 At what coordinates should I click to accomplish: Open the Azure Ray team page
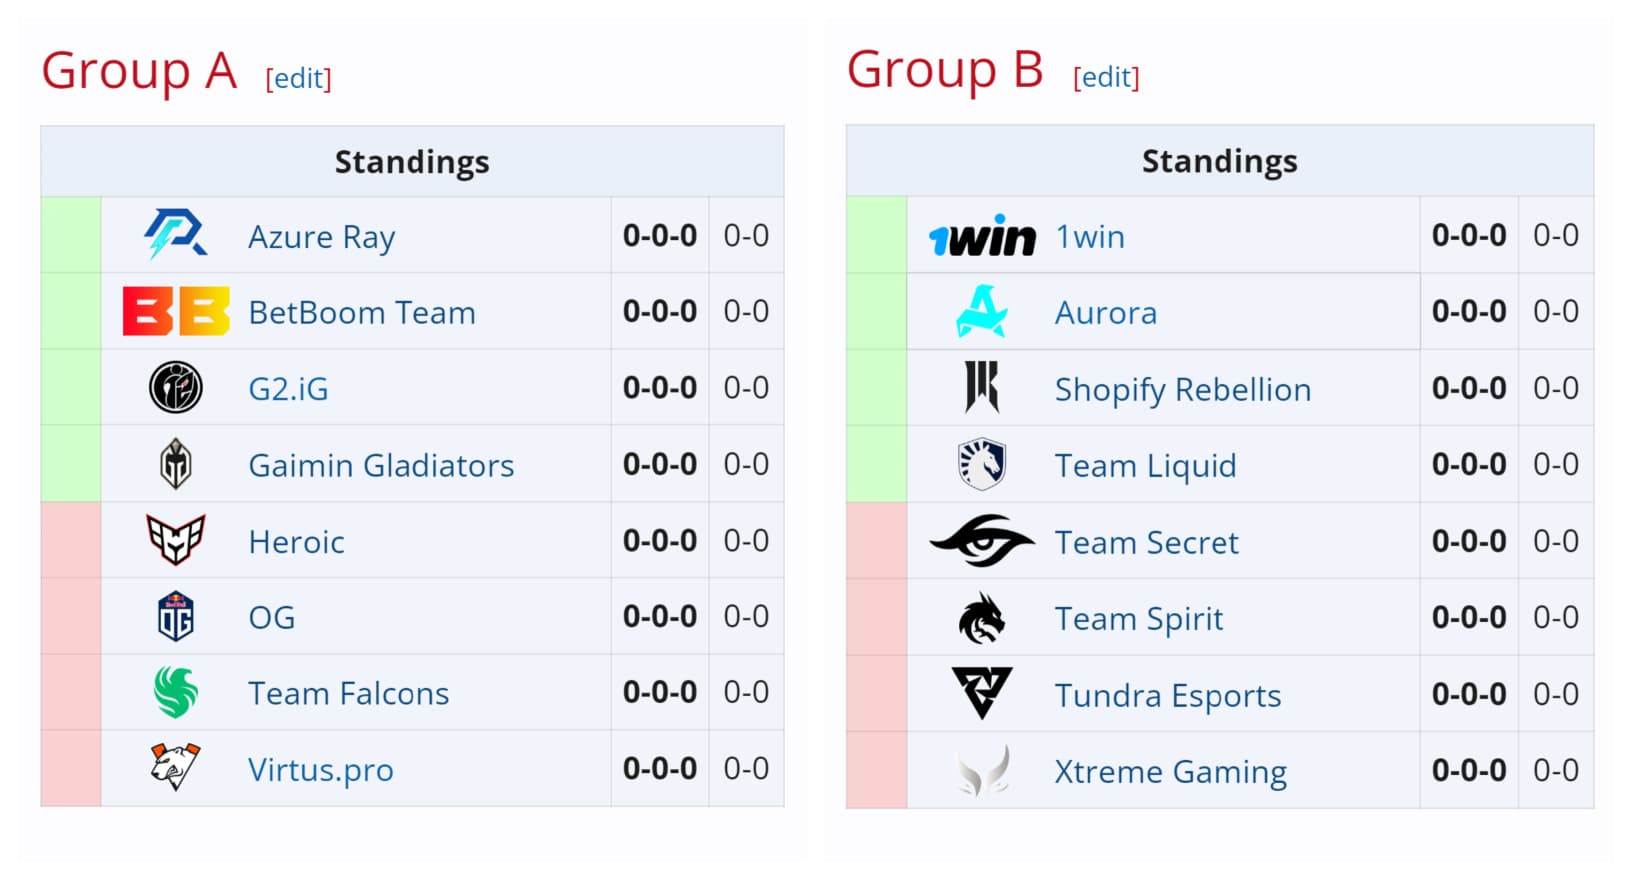[320, 236]
